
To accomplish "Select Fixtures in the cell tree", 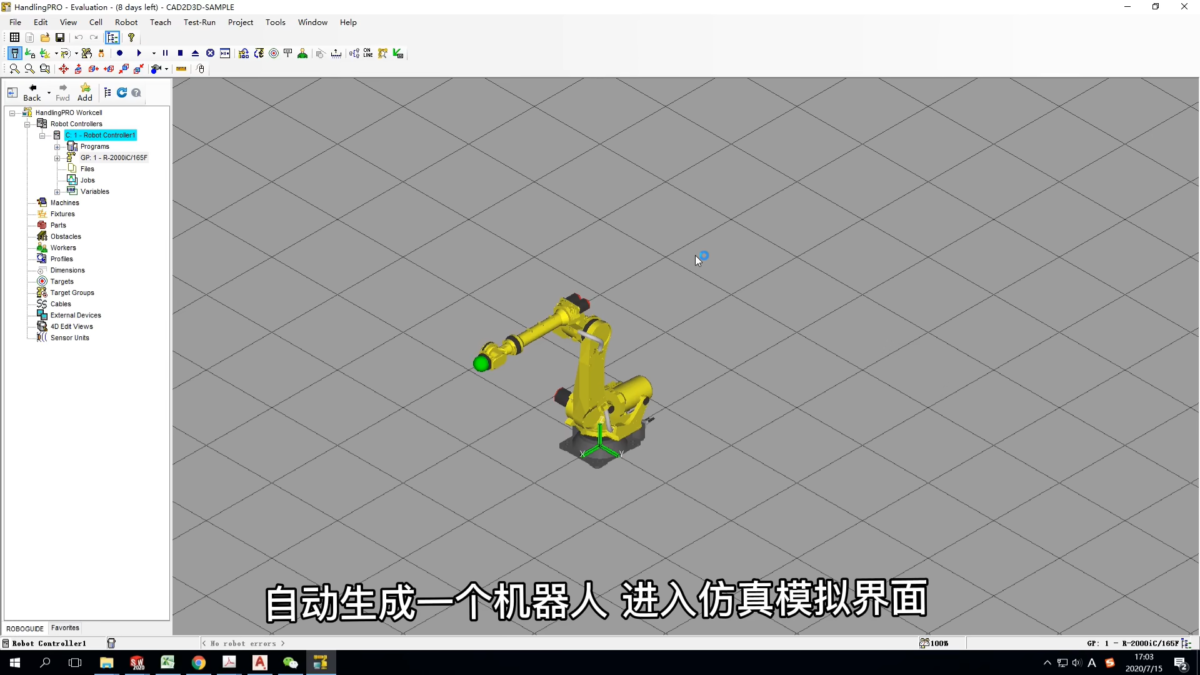I will (x=62, y=214).
